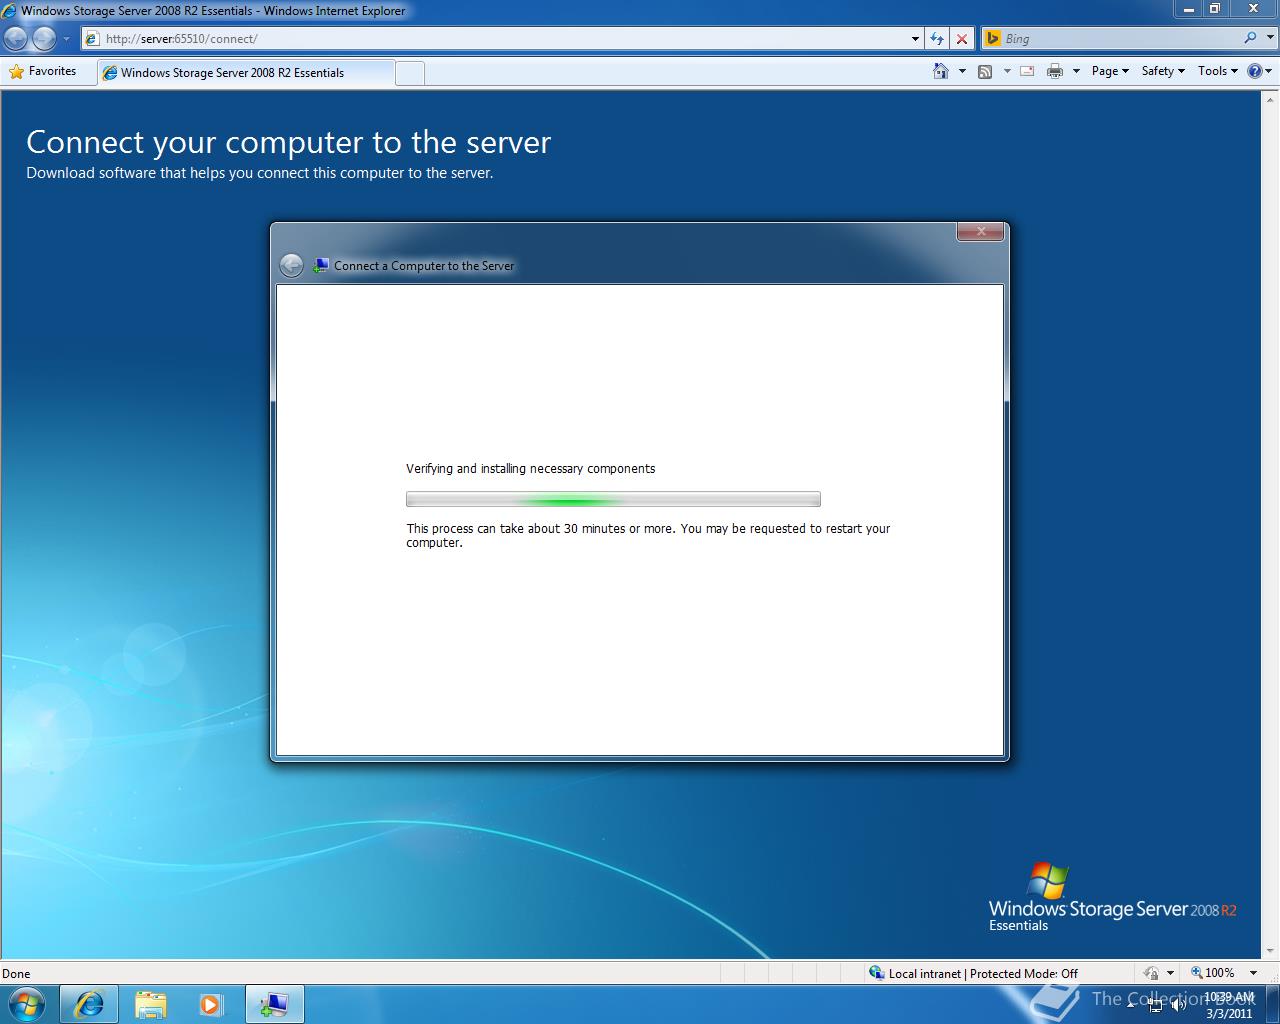This screenshot has width=1280, height=1024.
Task: Click the volume speaker tray icon
Action: pyautogui.click(x=1179, y=1005)
